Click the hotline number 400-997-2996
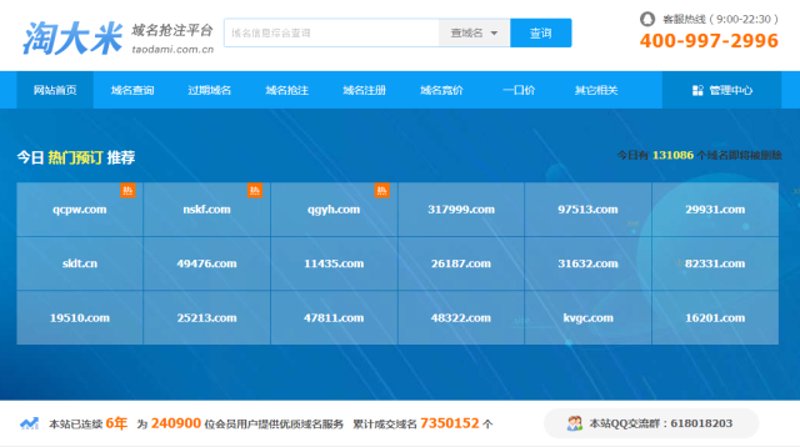The width and height of the screenshot is (800, 447). coord(709,41)
